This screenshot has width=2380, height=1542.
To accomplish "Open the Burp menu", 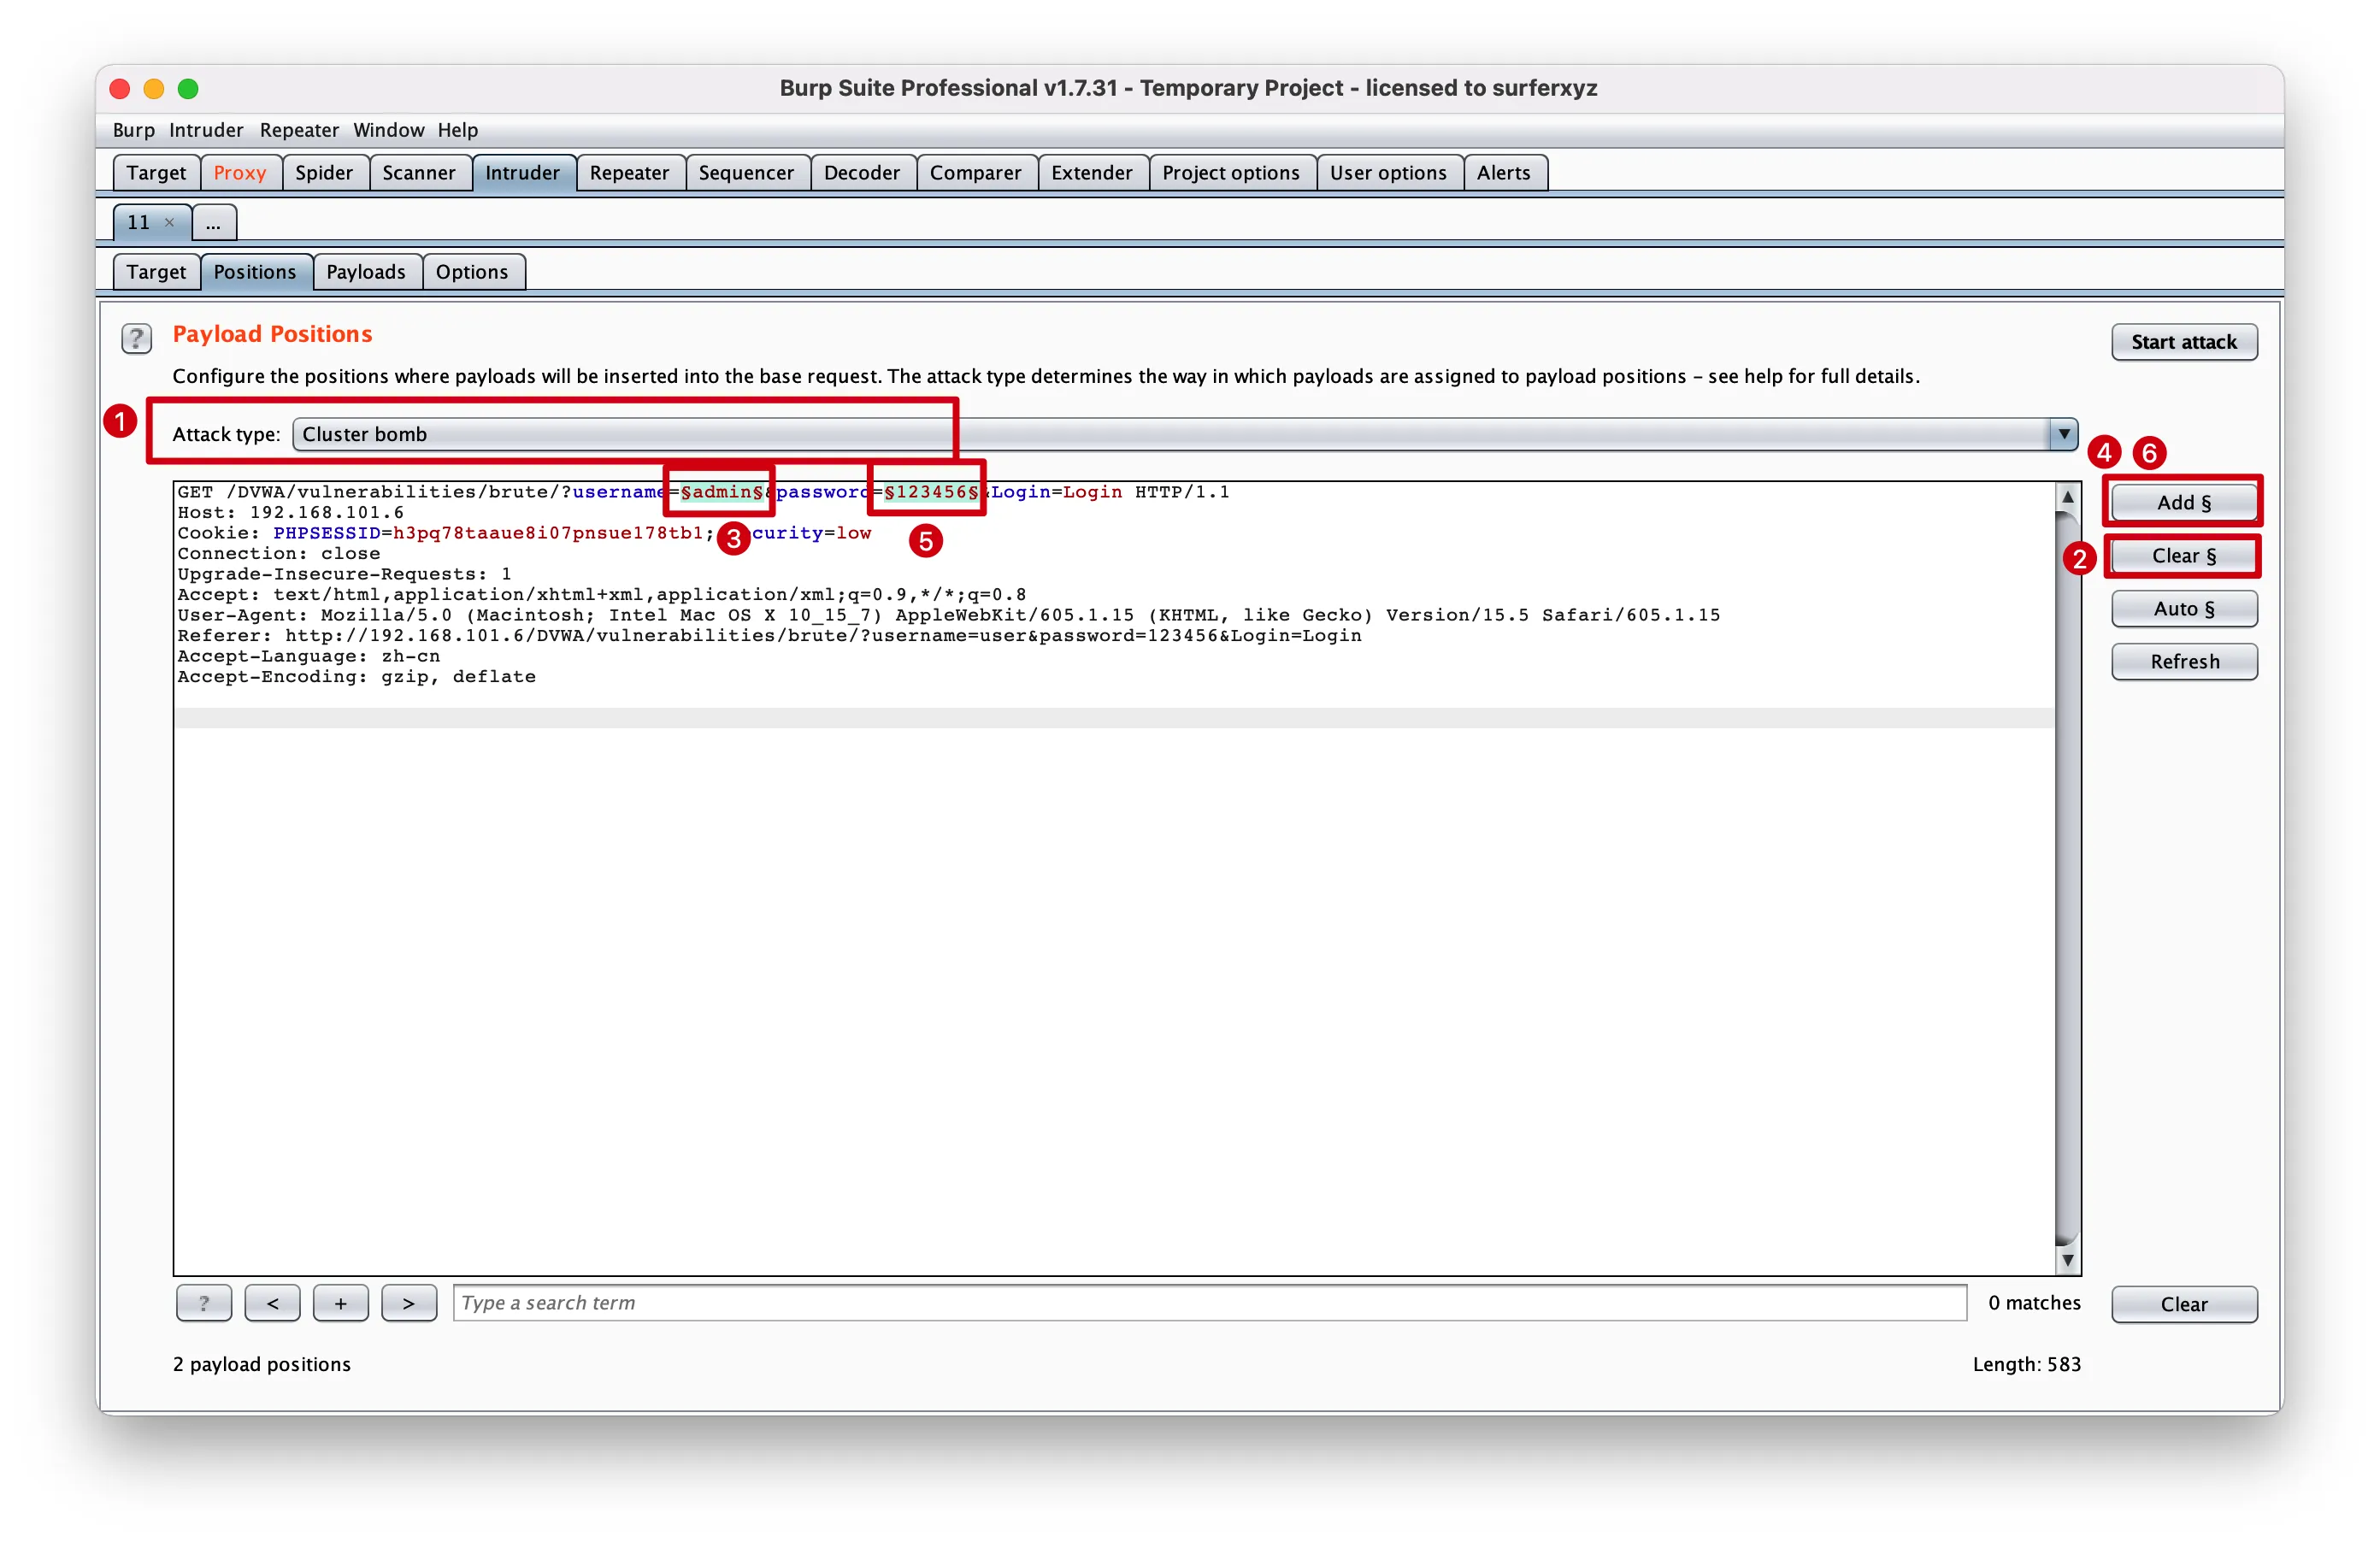I will (134, 130).
